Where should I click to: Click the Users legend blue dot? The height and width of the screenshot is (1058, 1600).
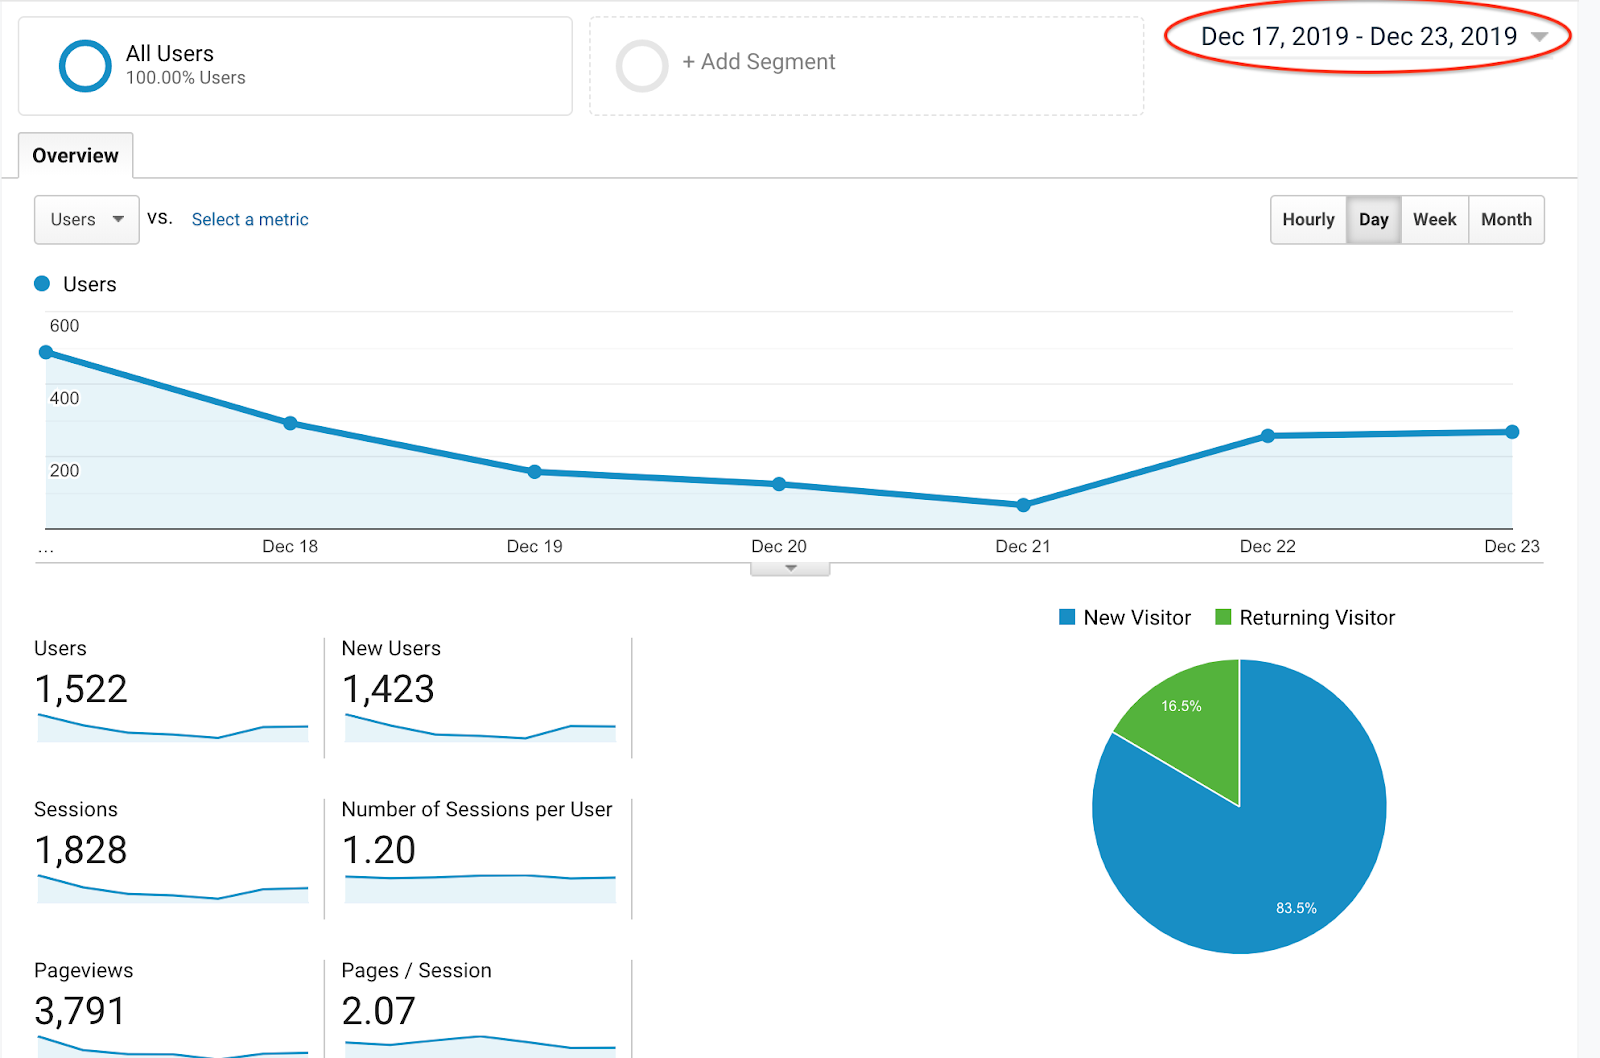point(42,284)
